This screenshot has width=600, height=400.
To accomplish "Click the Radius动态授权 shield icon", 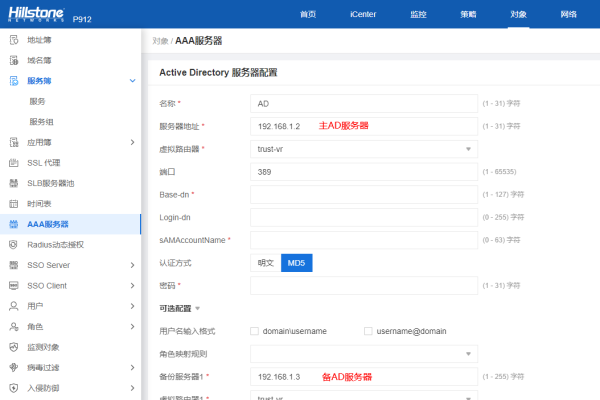I will 14,245.
